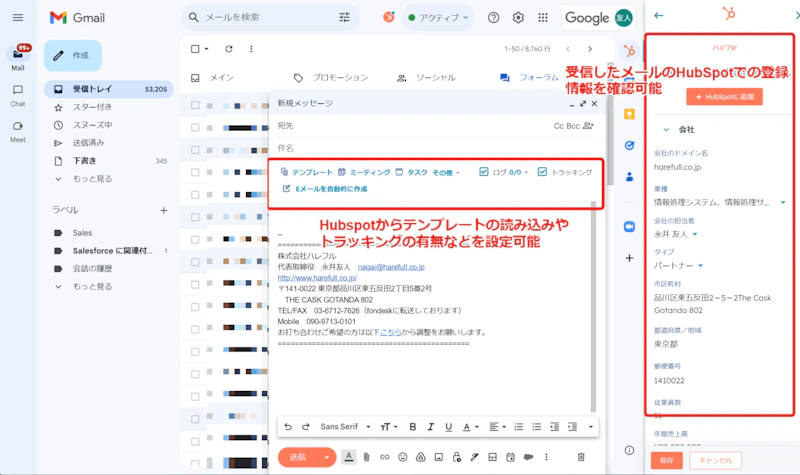
Task: Click the 作成 compose button
Action: pos(73,56)
